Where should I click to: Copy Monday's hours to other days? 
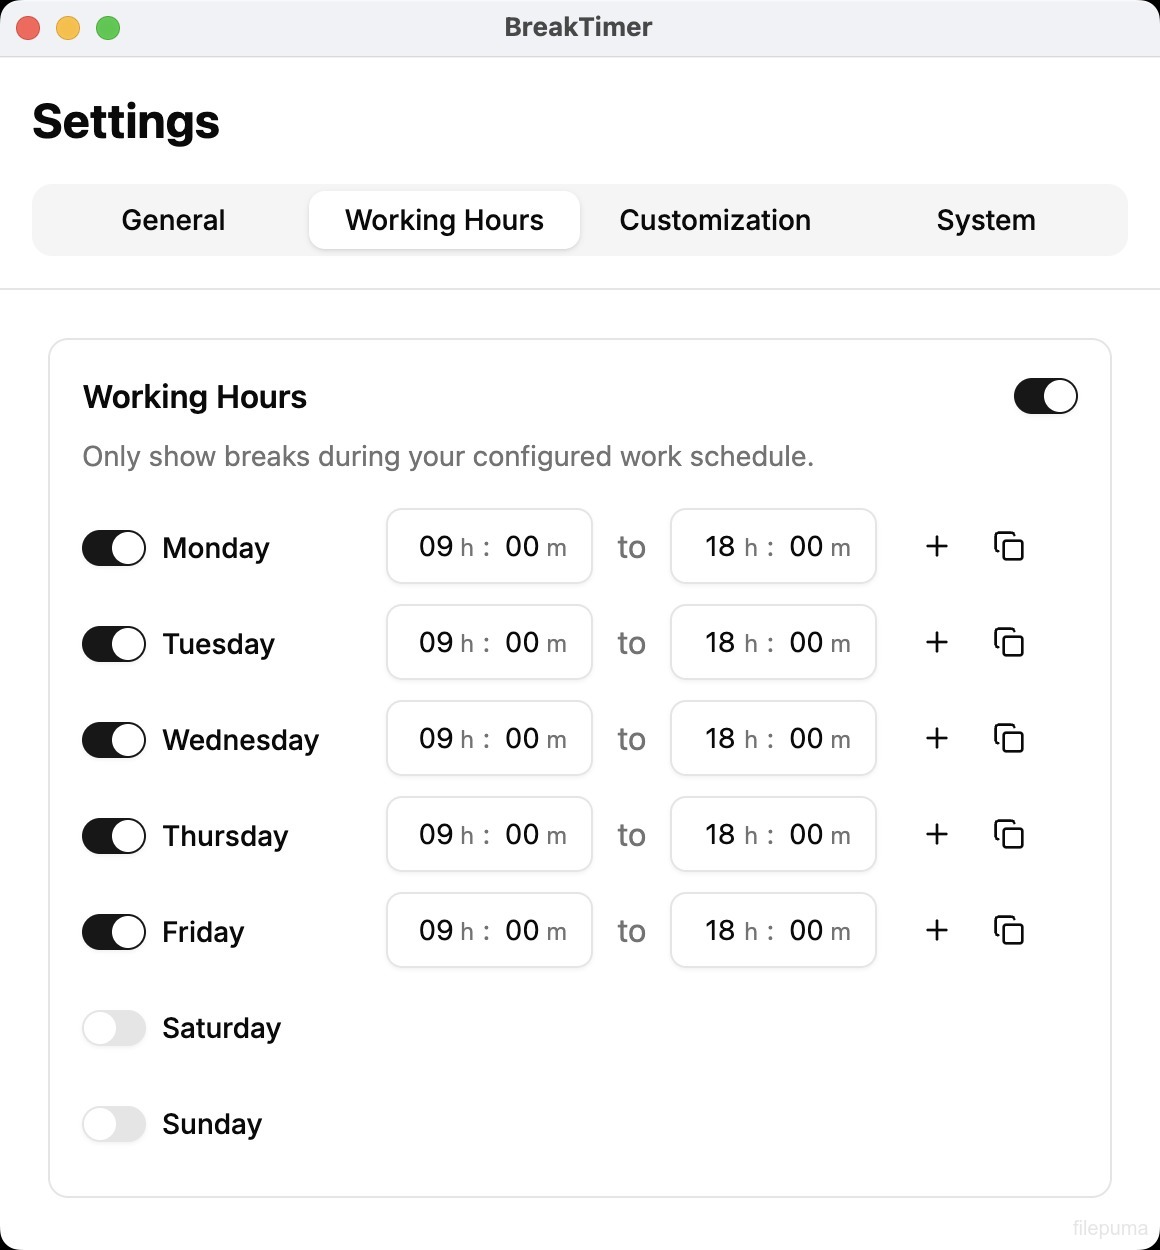coord(1009,546)
